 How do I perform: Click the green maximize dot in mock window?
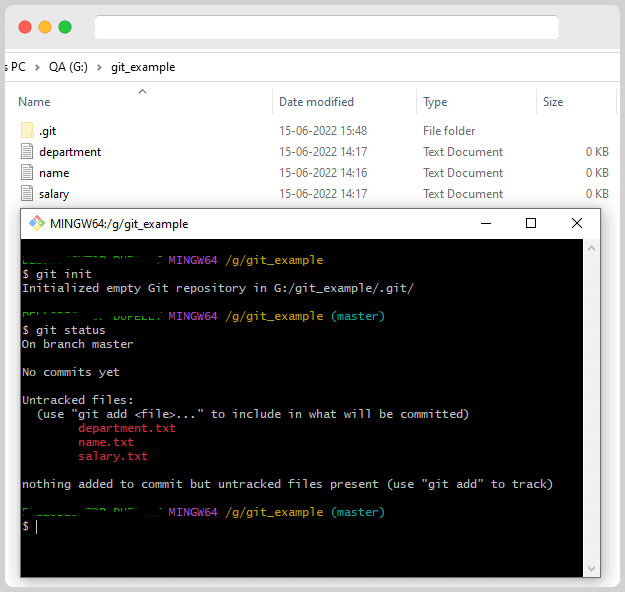(x=65, y=27)
